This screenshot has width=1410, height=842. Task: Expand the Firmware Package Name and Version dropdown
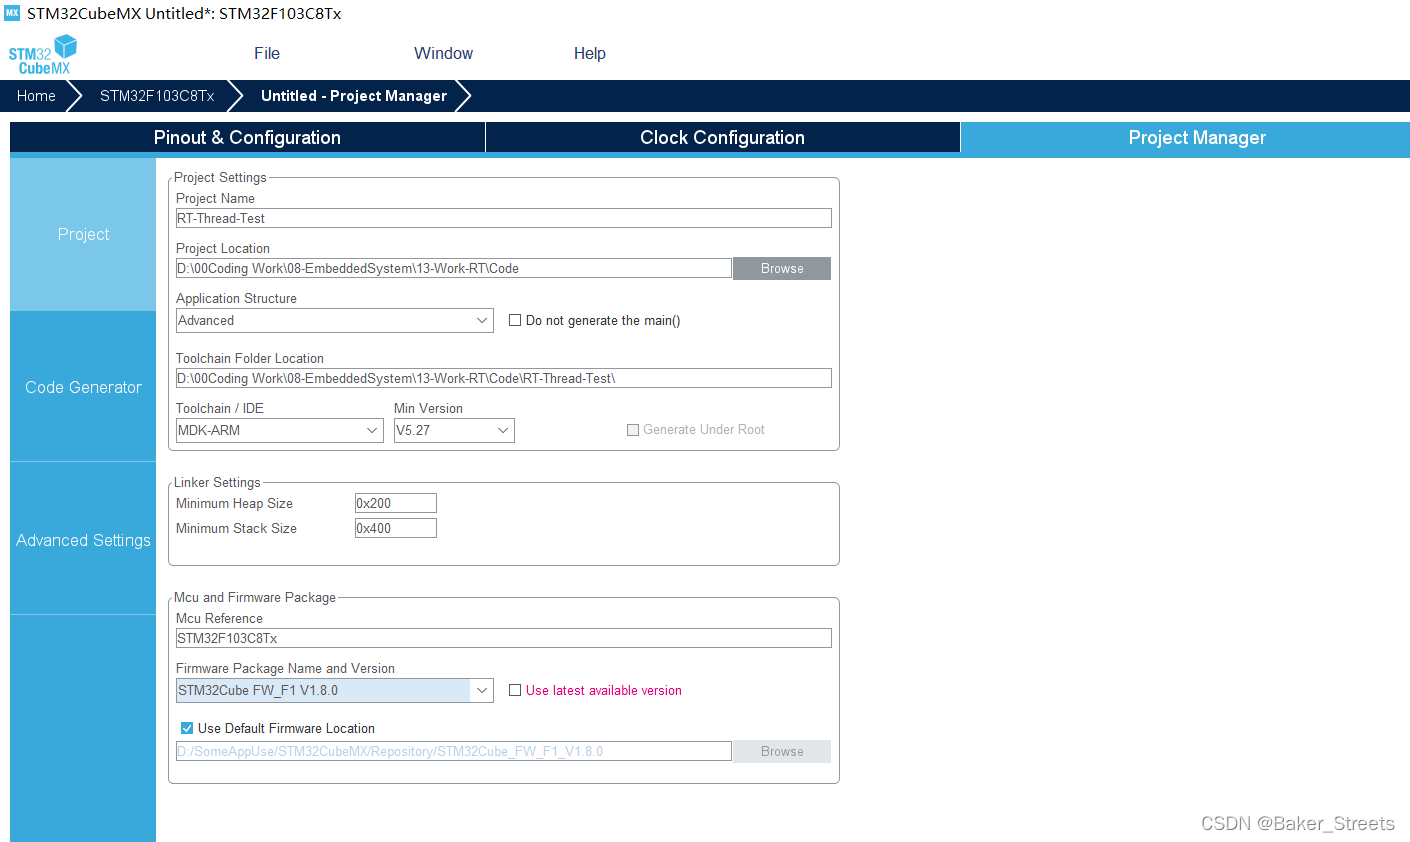click(335, 690)
